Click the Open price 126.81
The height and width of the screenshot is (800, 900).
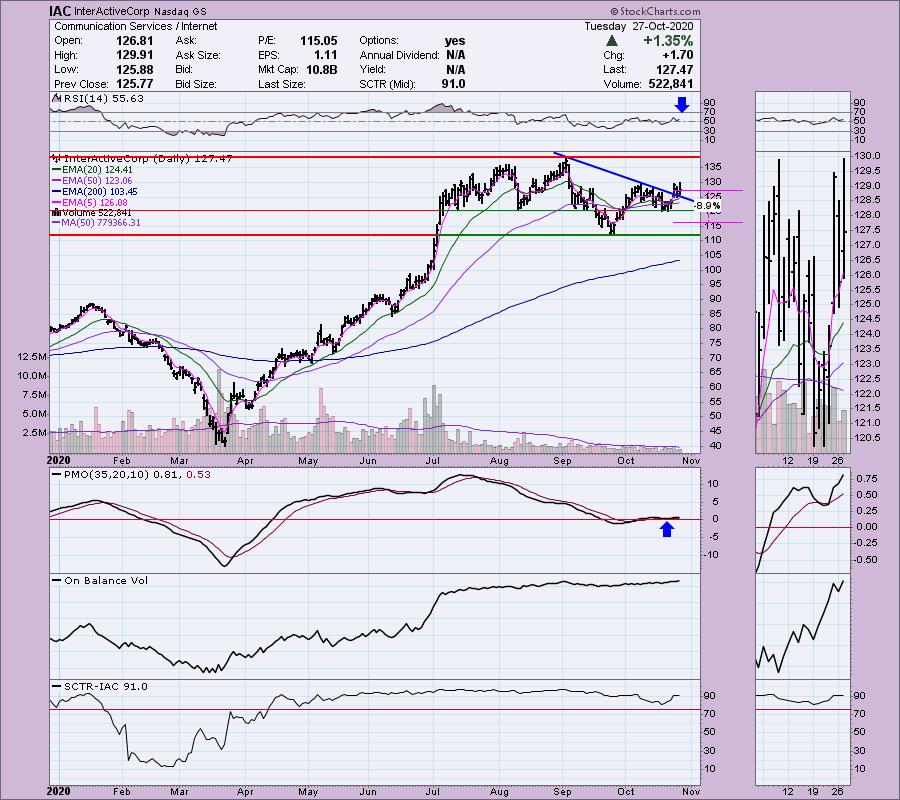click(x=135, y=41)
